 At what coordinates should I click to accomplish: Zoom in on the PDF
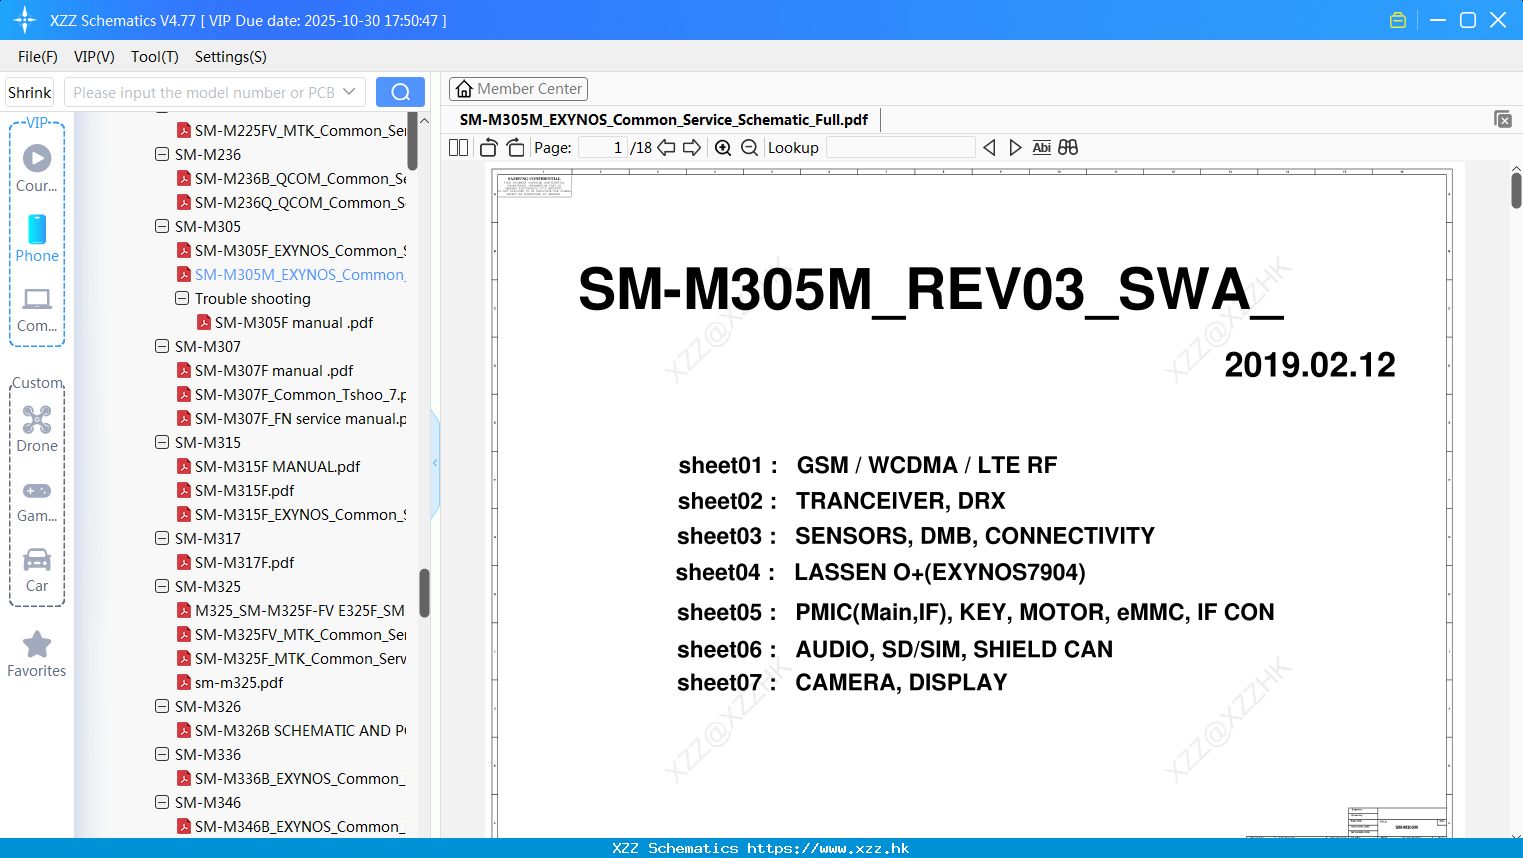723,147
